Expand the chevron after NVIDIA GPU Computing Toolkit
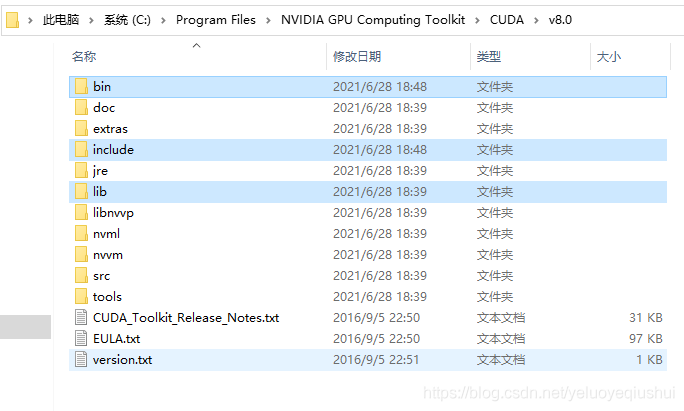The image size is (684, 411). tap(477, 20)
